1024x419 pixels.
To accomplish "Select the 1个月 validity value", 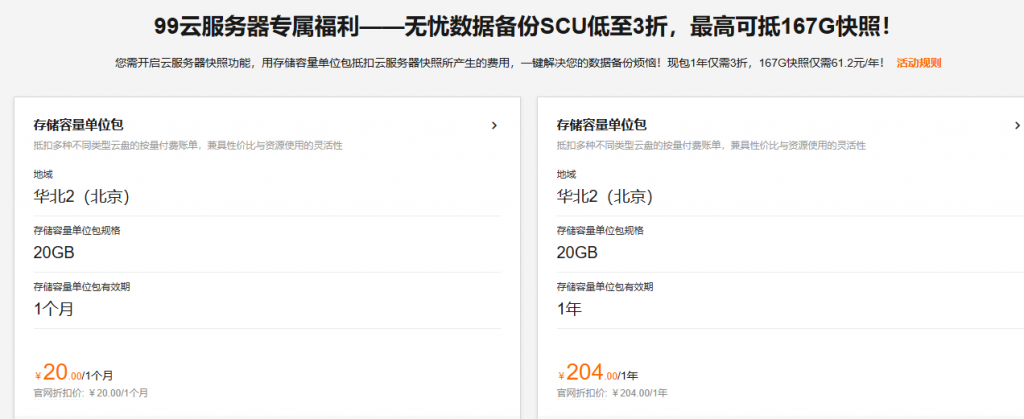I will pyautogui.click(x=54, y=309).
